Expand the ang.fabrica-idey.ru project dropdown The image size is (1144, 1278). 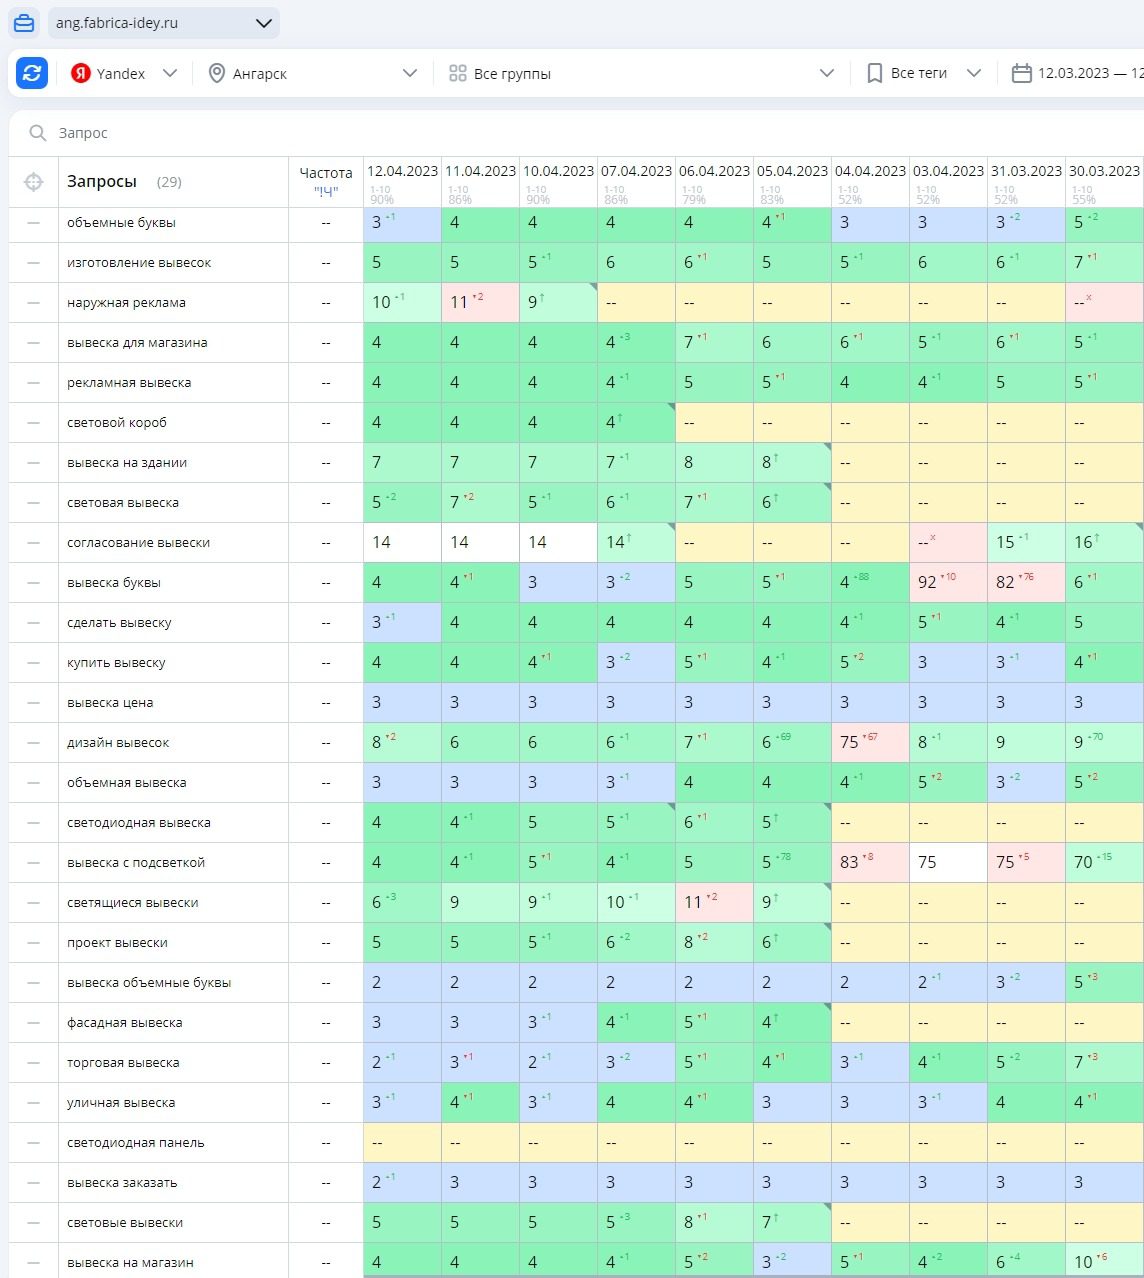pos(264,23)
